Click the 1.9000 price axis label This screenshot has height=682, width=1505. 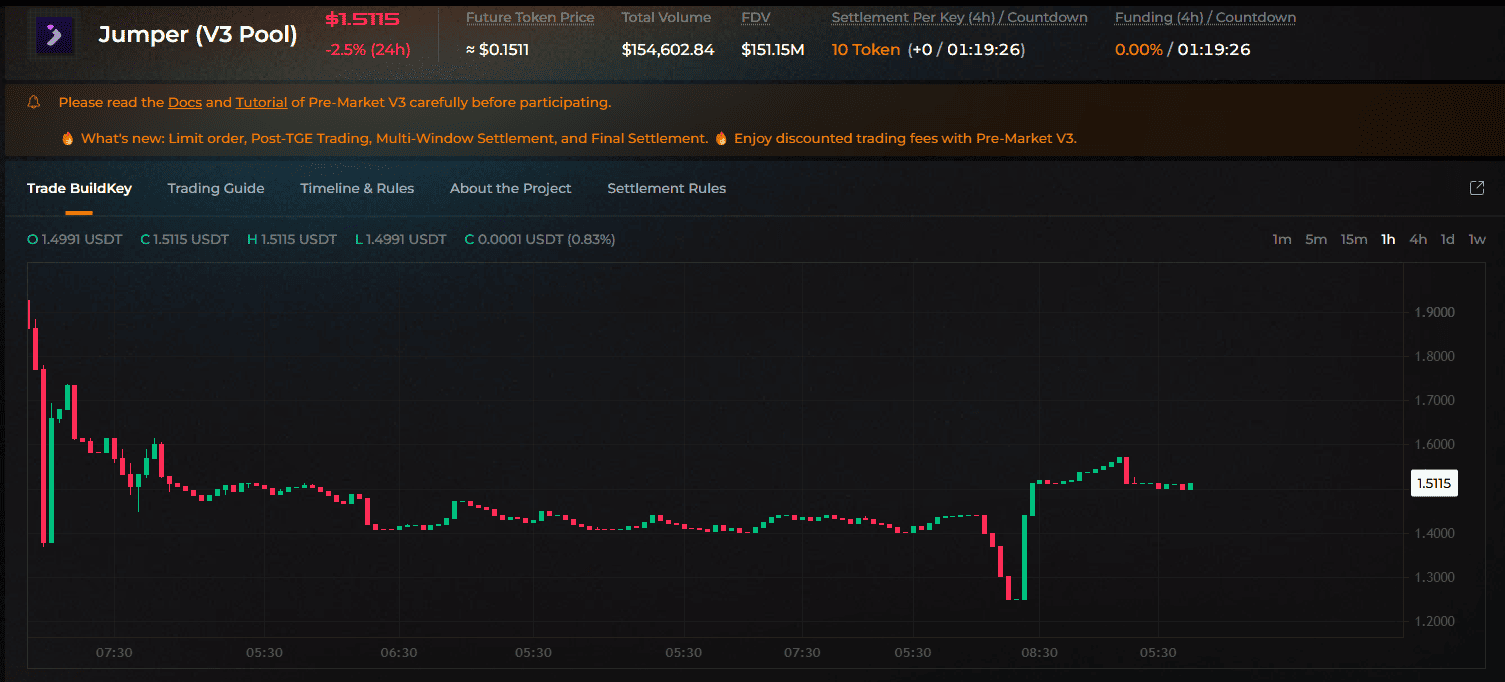(1434, 312)
